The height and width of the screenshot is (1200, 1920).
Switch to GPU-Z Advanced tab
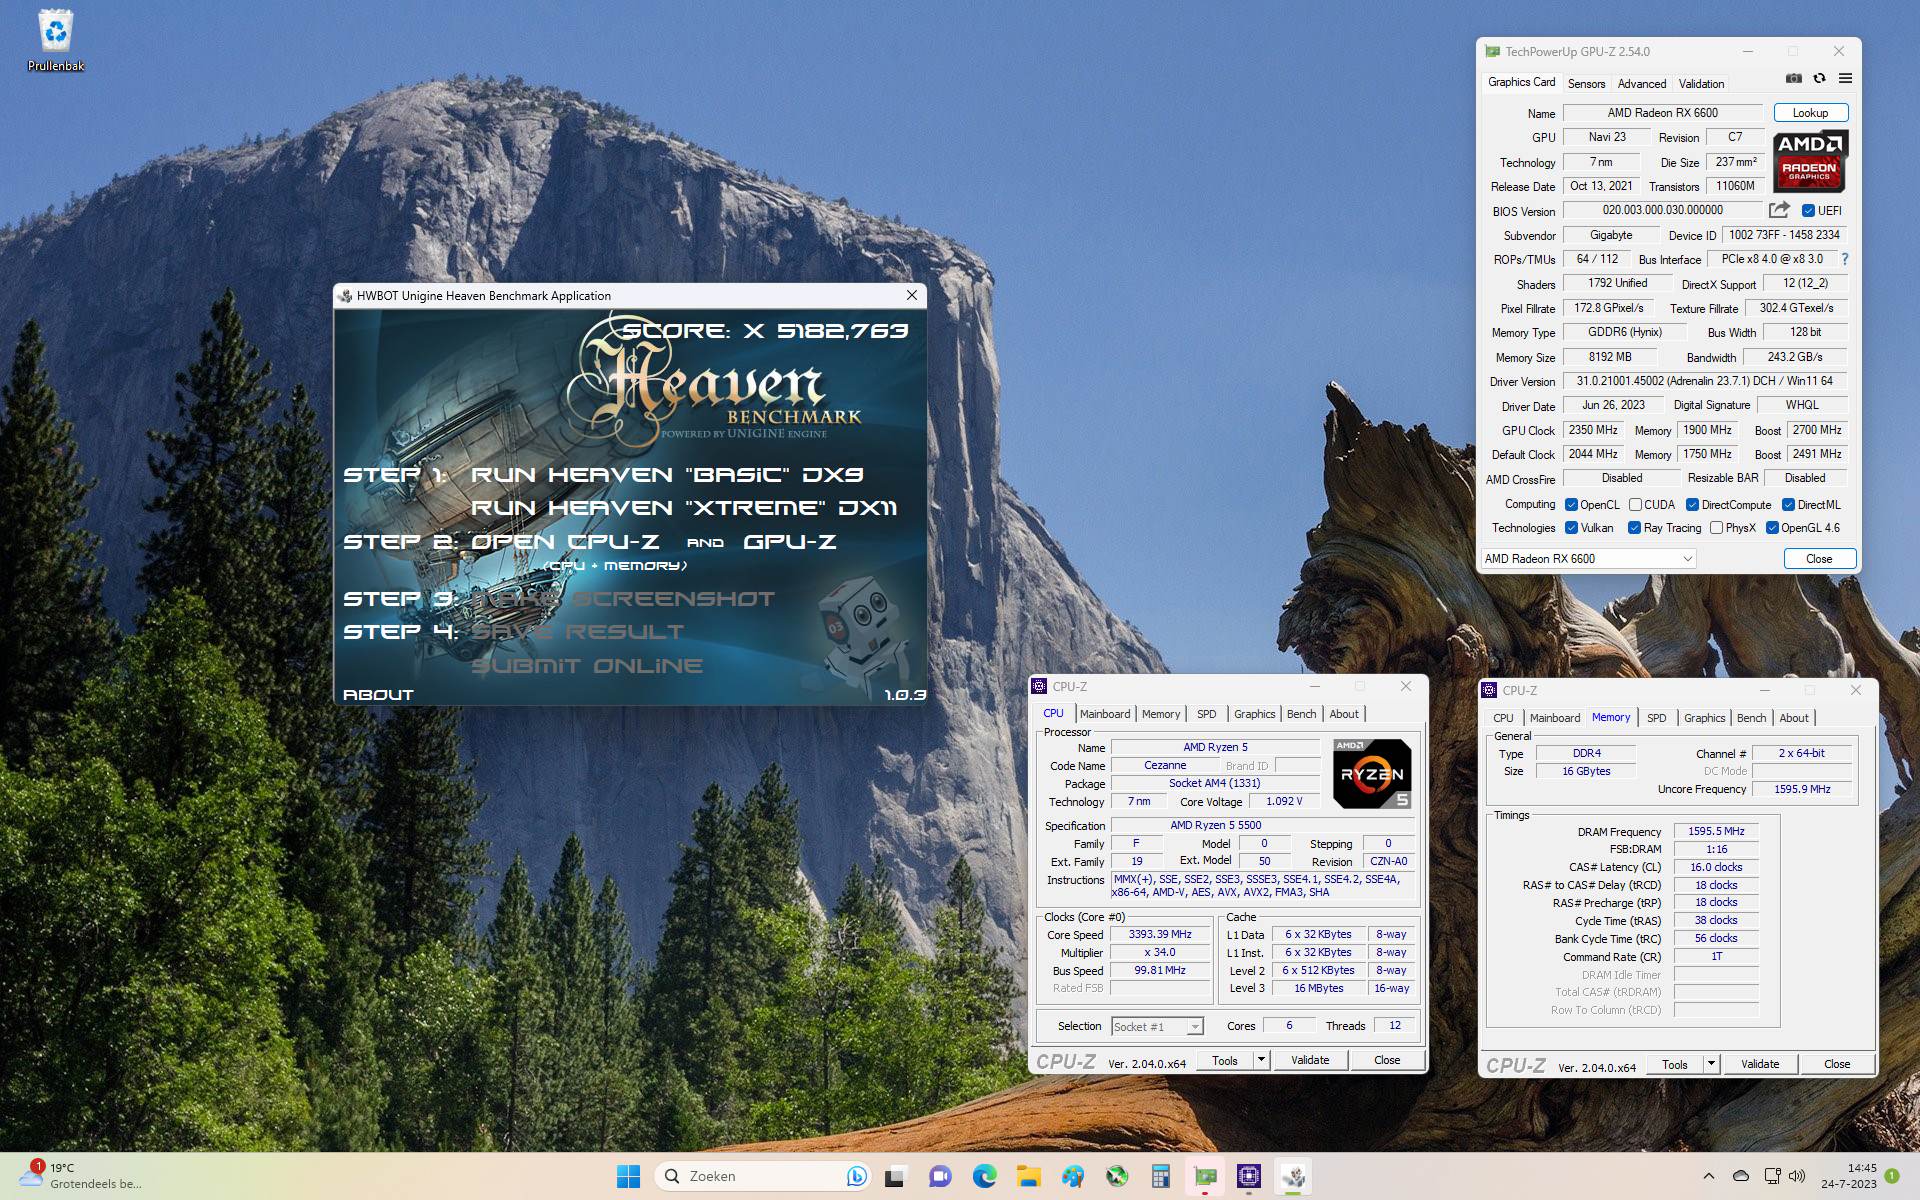1642,84
